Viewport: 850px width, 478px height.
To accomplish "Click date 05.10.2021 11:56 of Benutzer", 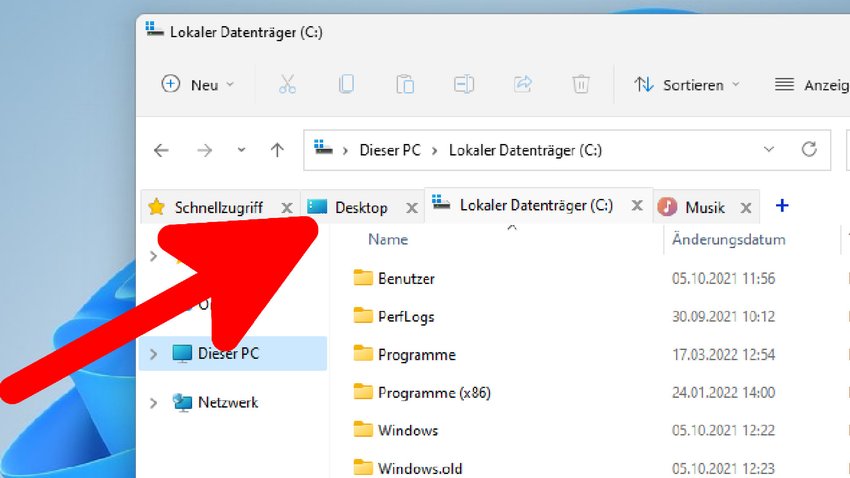I will [x=724, y=279].
